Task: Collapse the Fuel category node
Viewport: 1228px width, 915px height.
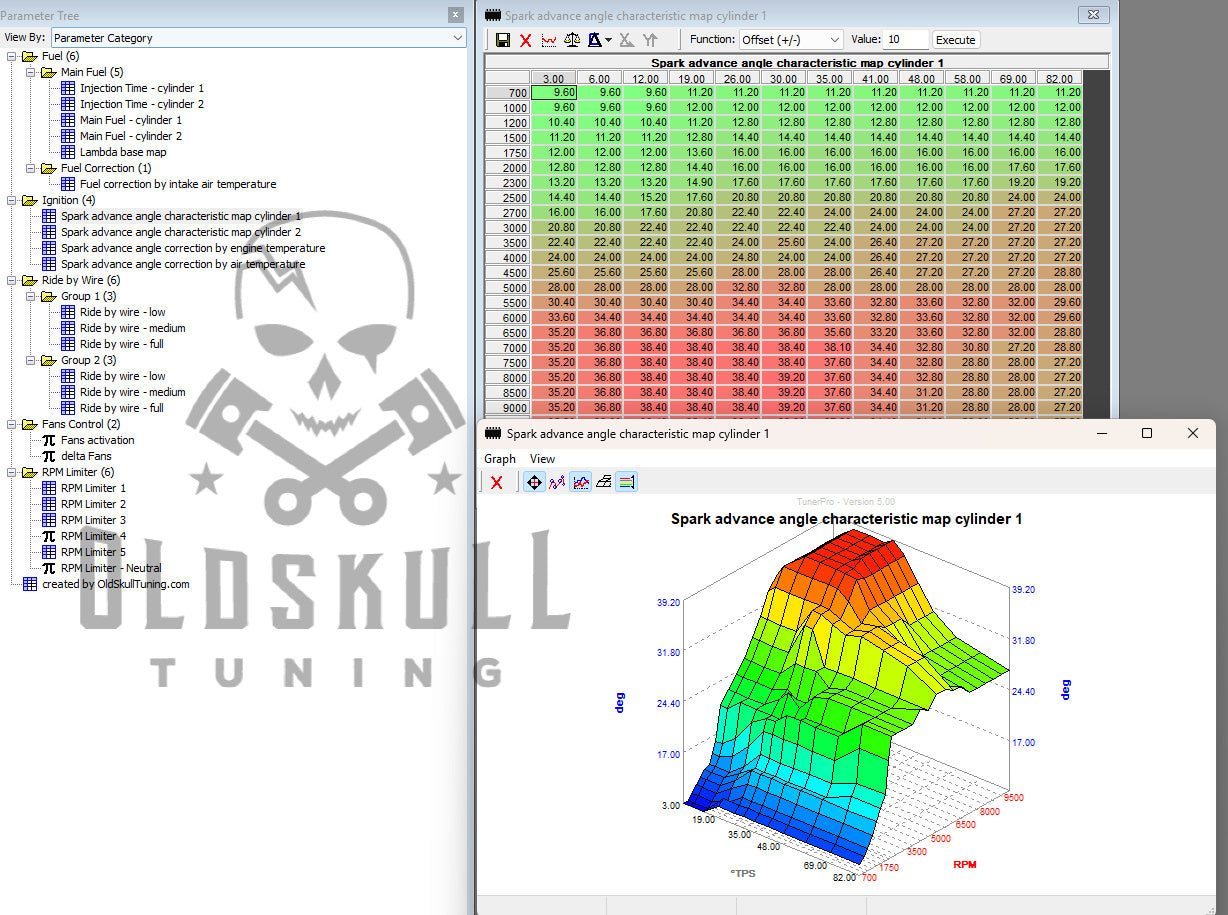Action: coord(10,56)
